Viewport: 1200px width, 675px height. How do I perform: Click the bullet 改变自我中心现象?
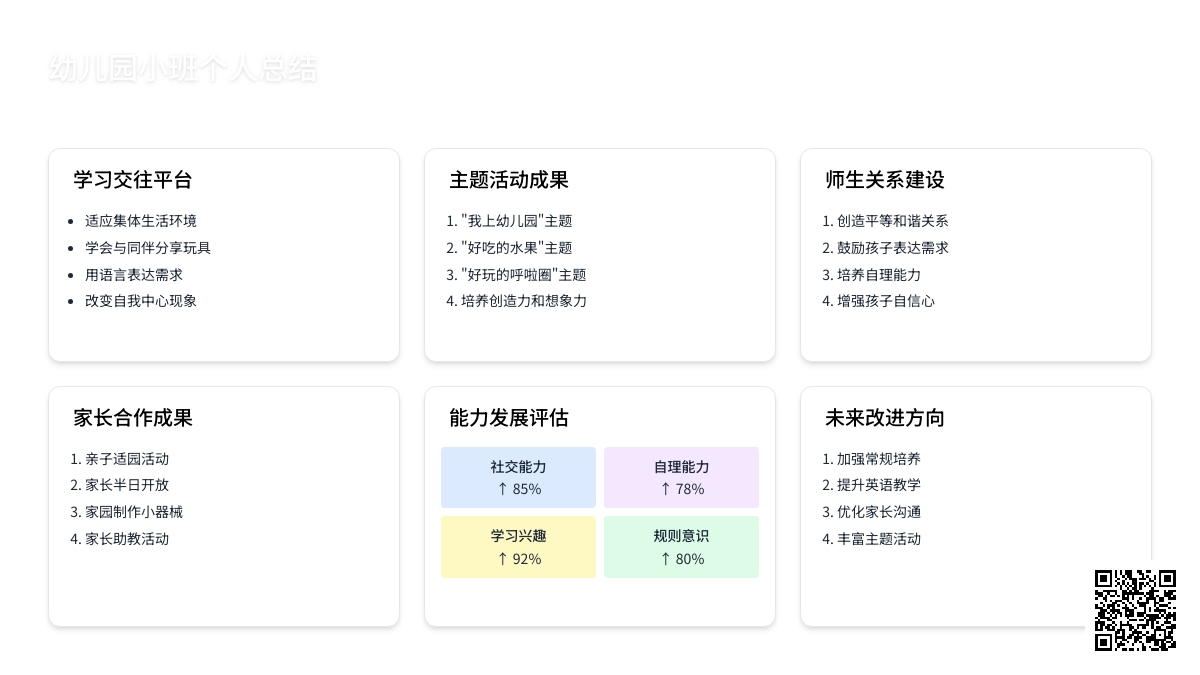[141, 301]
